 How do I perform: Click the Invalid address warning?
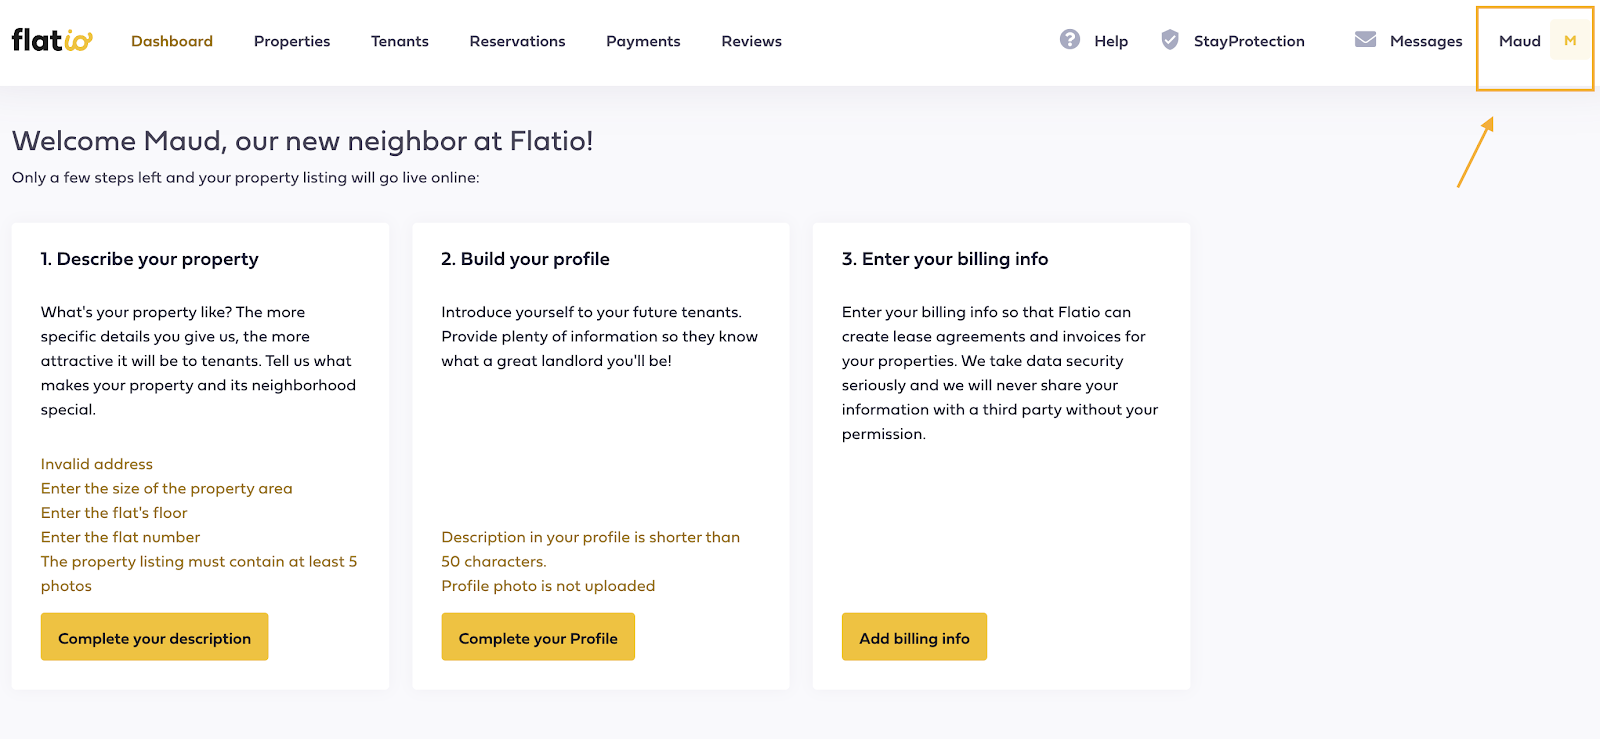(97, 464)
